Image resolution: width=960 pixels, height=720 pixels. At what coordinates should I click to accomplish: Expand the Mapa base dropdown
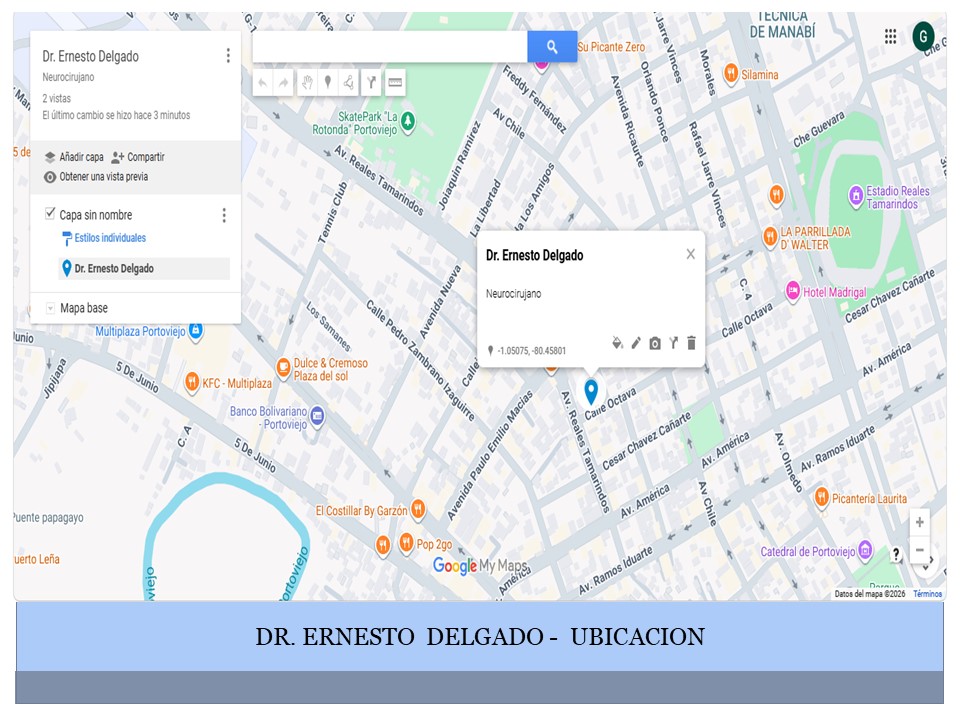50,308
